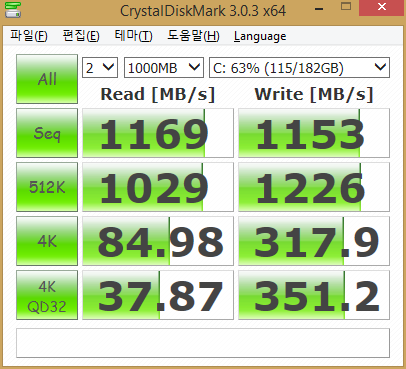Expand the C: drive selection dropdown

299,68
